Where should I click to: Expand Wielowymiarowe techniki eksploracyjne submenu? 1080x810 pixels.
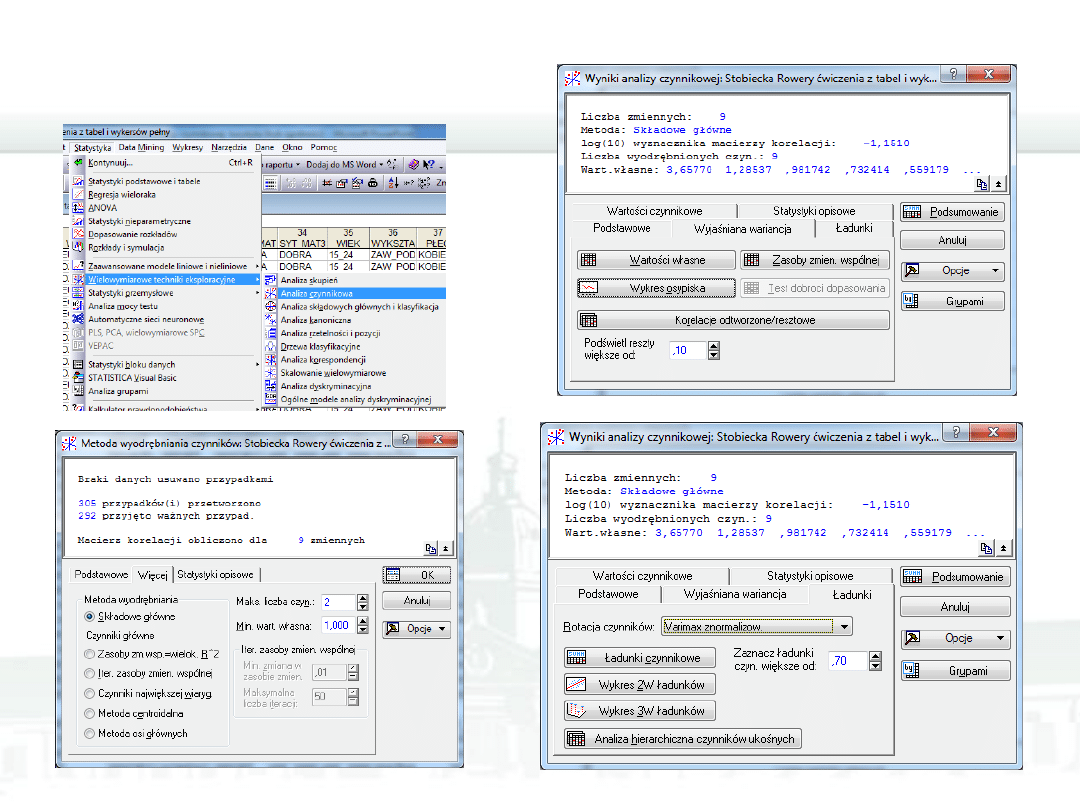click(x=162, y=280)
